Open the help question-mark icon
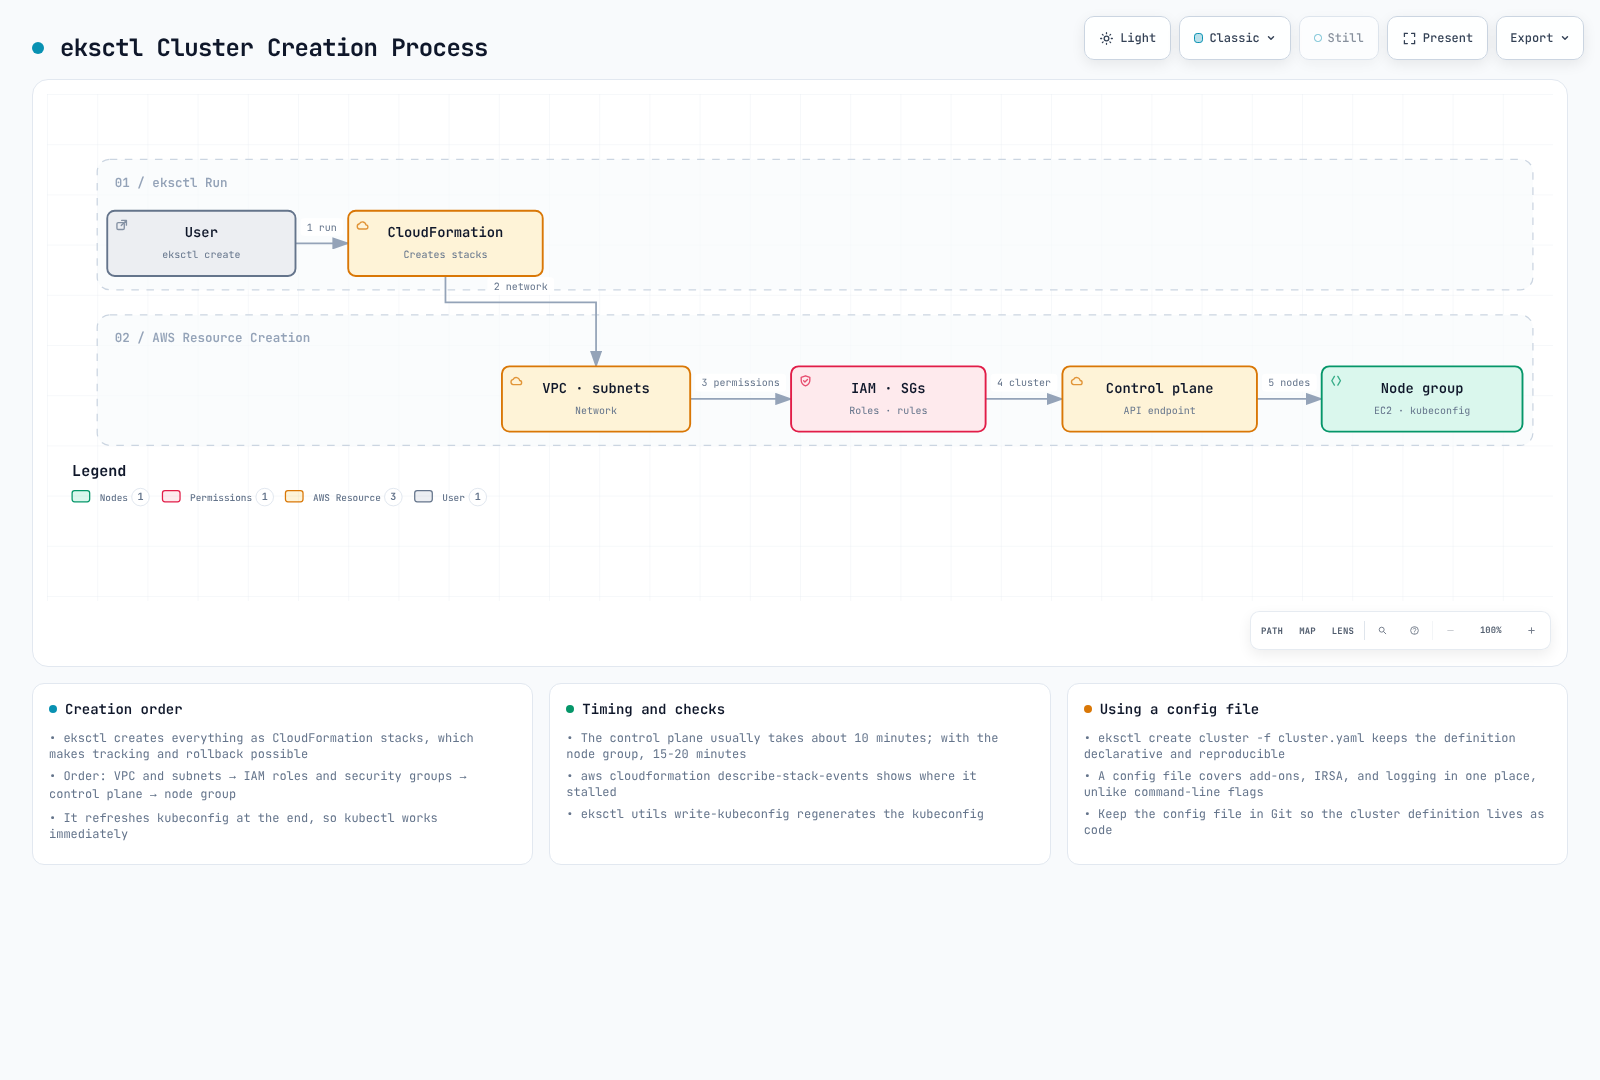Viewport: 1600px width, 1080px height. click(x=1414, y=631)
